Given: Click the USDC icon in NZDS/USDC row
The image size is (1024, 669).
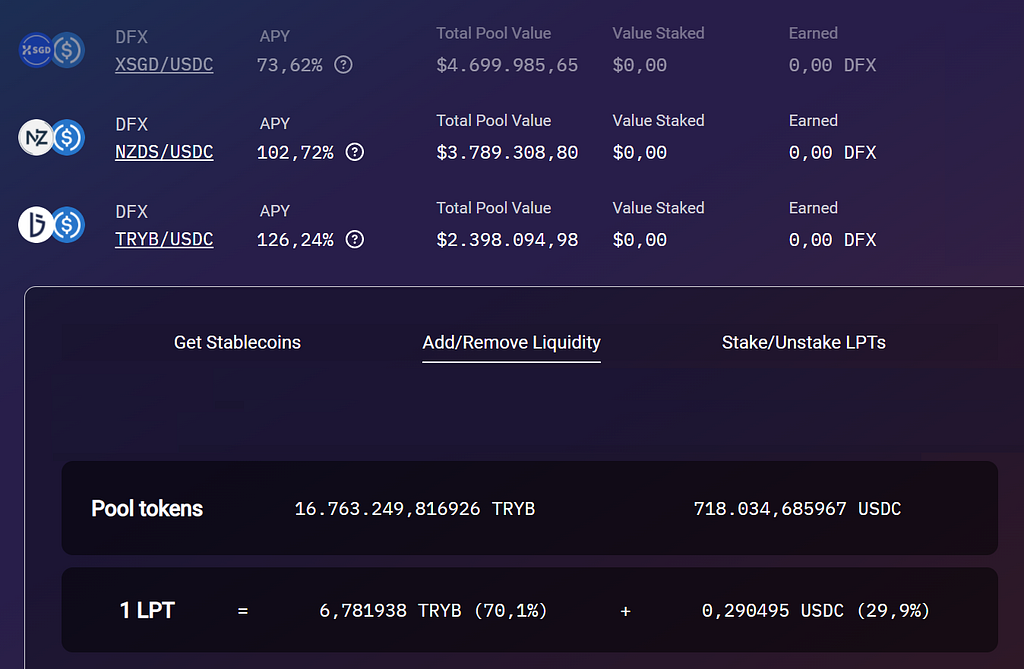Looking at the screenshot, I should [68, 138].
